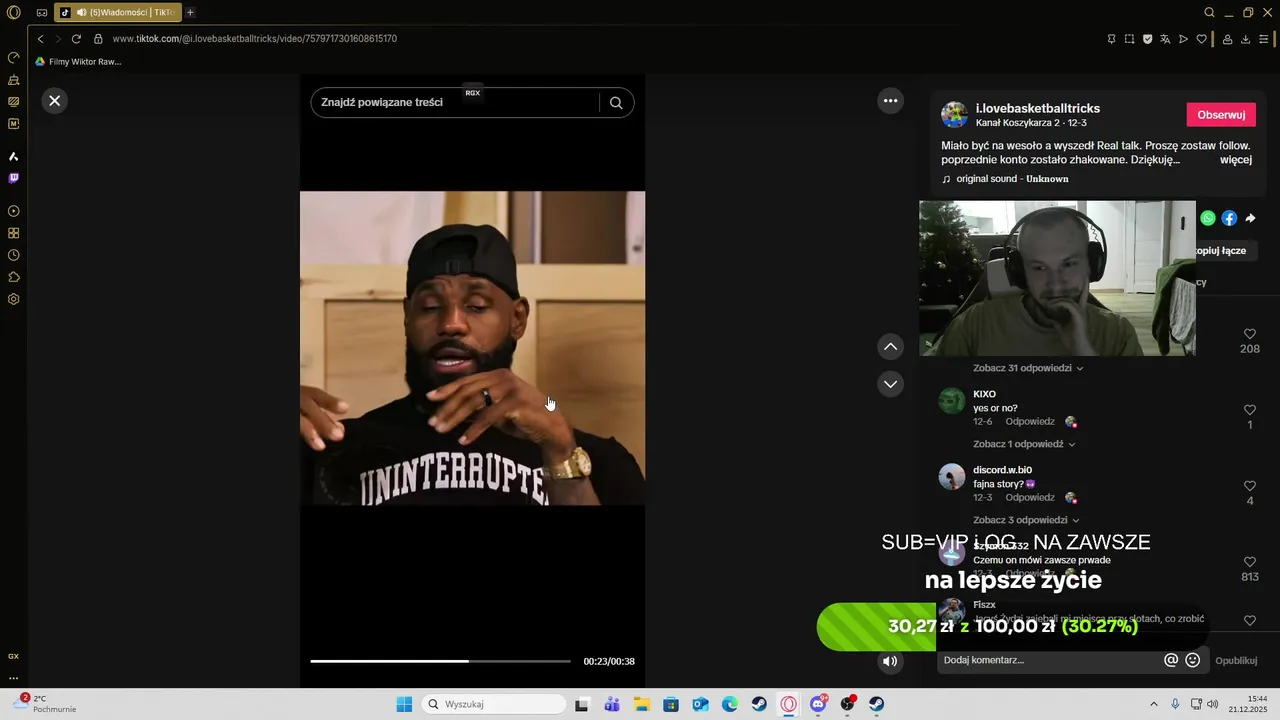Expand description with 'więcej'
Image resolution: width=1280 pixels, height=720 pixels.
click(1236, 159)
